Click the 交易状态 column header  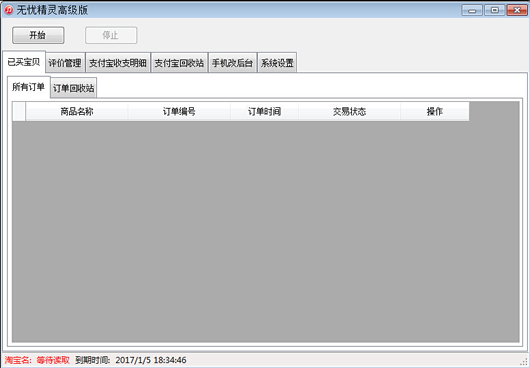(350, 112)
